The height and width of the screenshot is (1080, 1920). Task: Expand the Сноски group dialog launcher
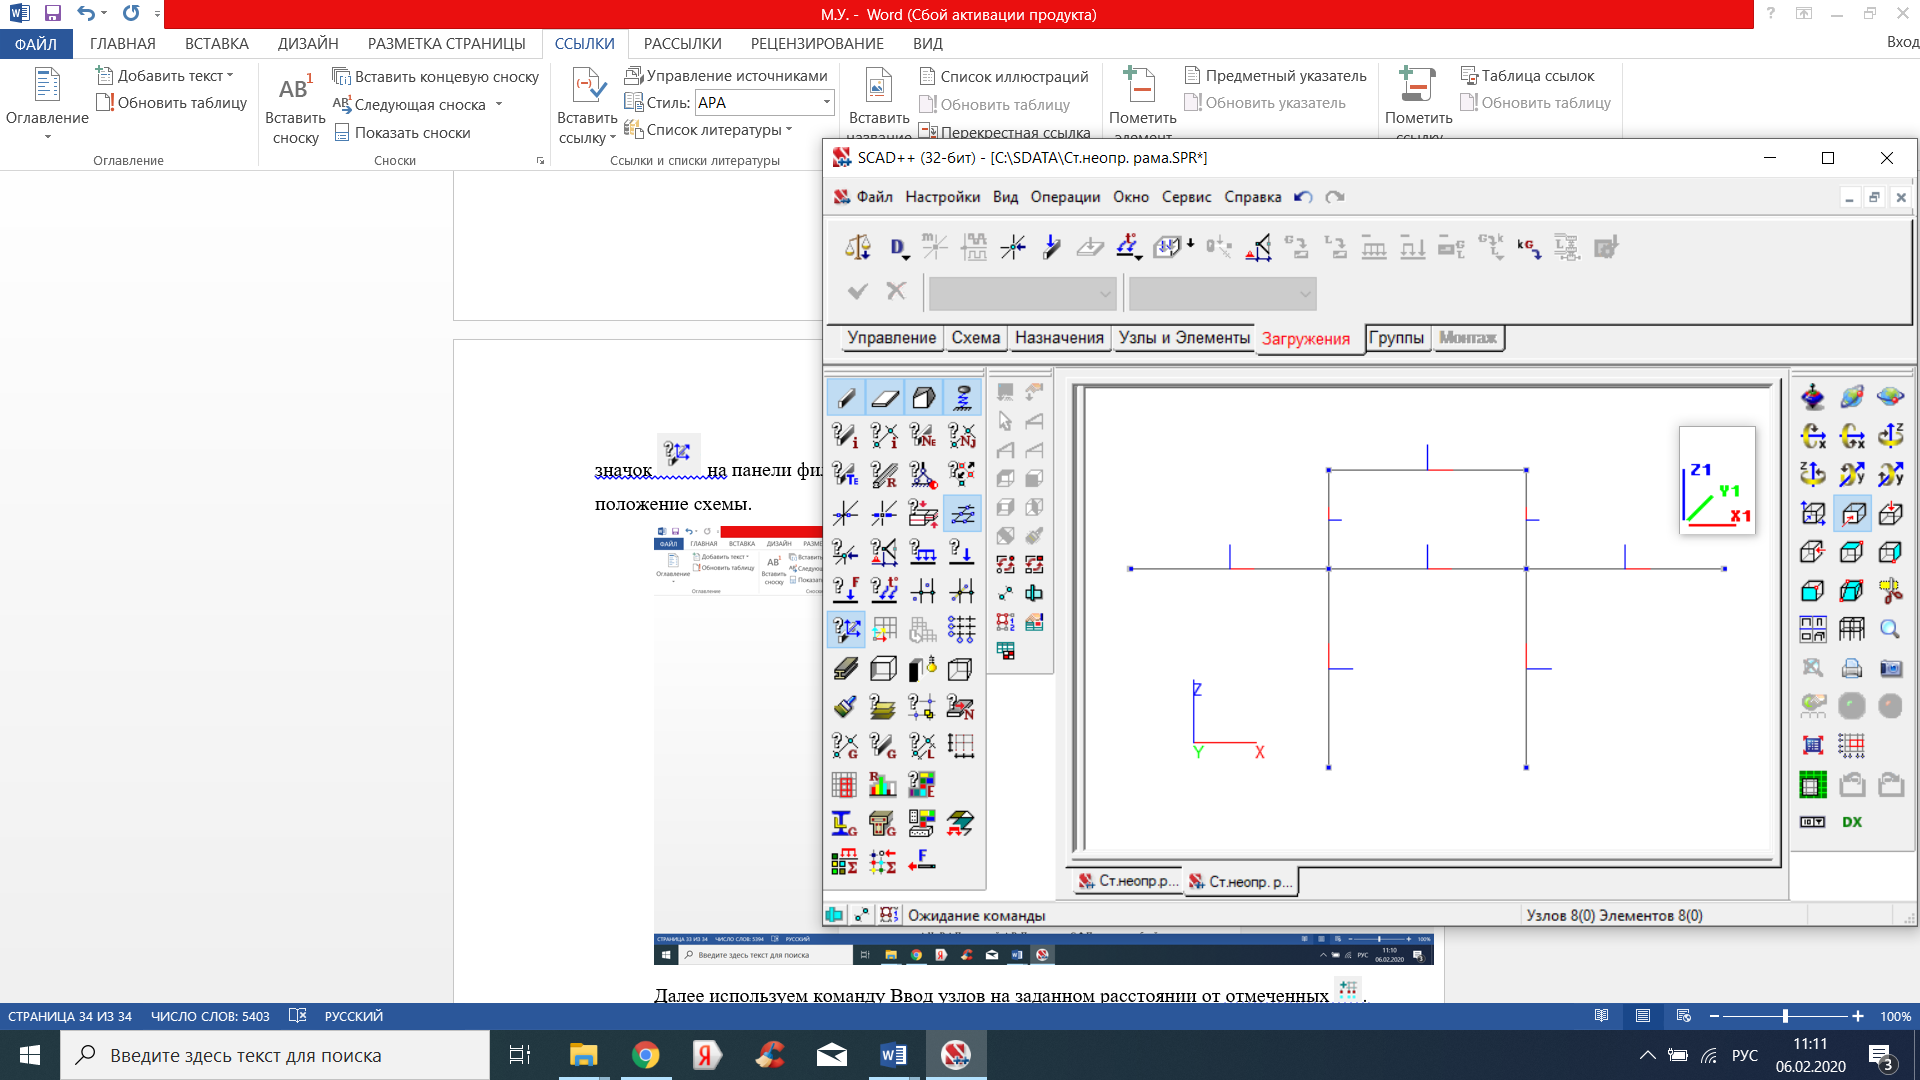(541, 161)
